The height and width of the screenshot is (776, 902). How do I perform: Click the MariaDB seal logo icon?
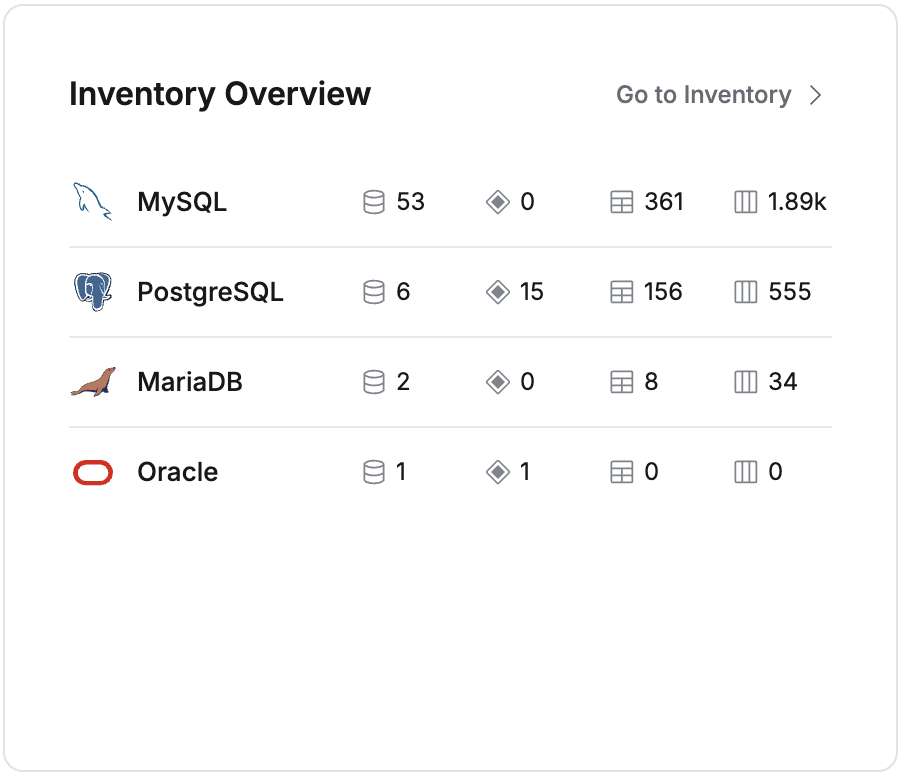point(92,382)
